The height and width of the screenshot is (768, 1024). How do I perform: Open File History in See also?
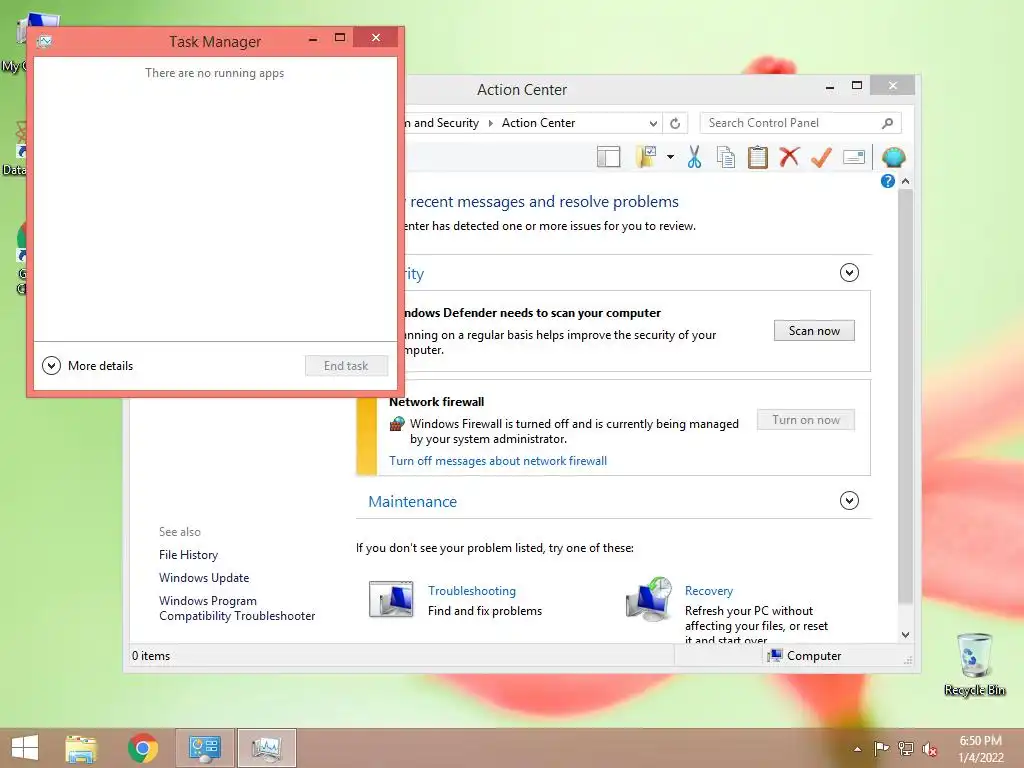188,554
